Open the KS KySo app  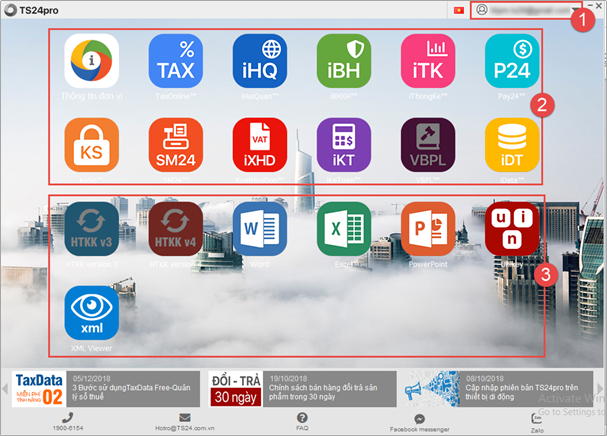click(91, 145)
